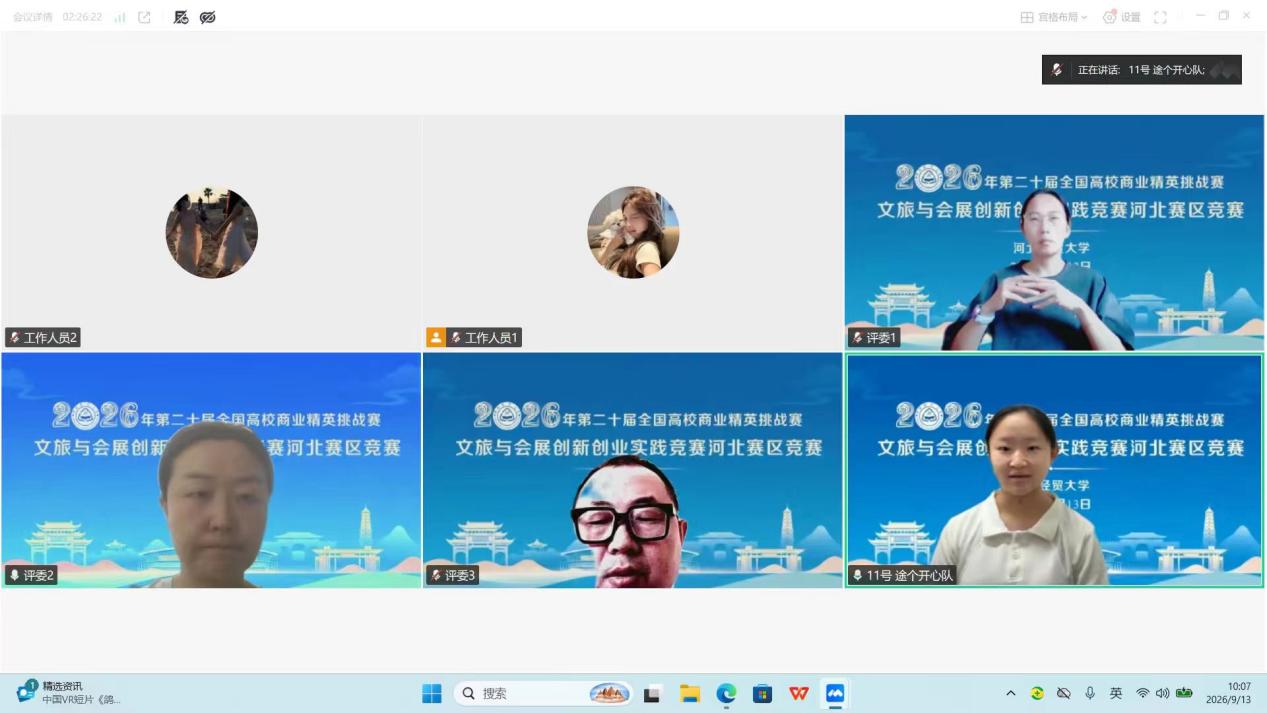Screen dimensions: 1267x713
Task: Open the 宫格布局 layout dropdown
Action: pyautogui.click(x=1054, y=17)
